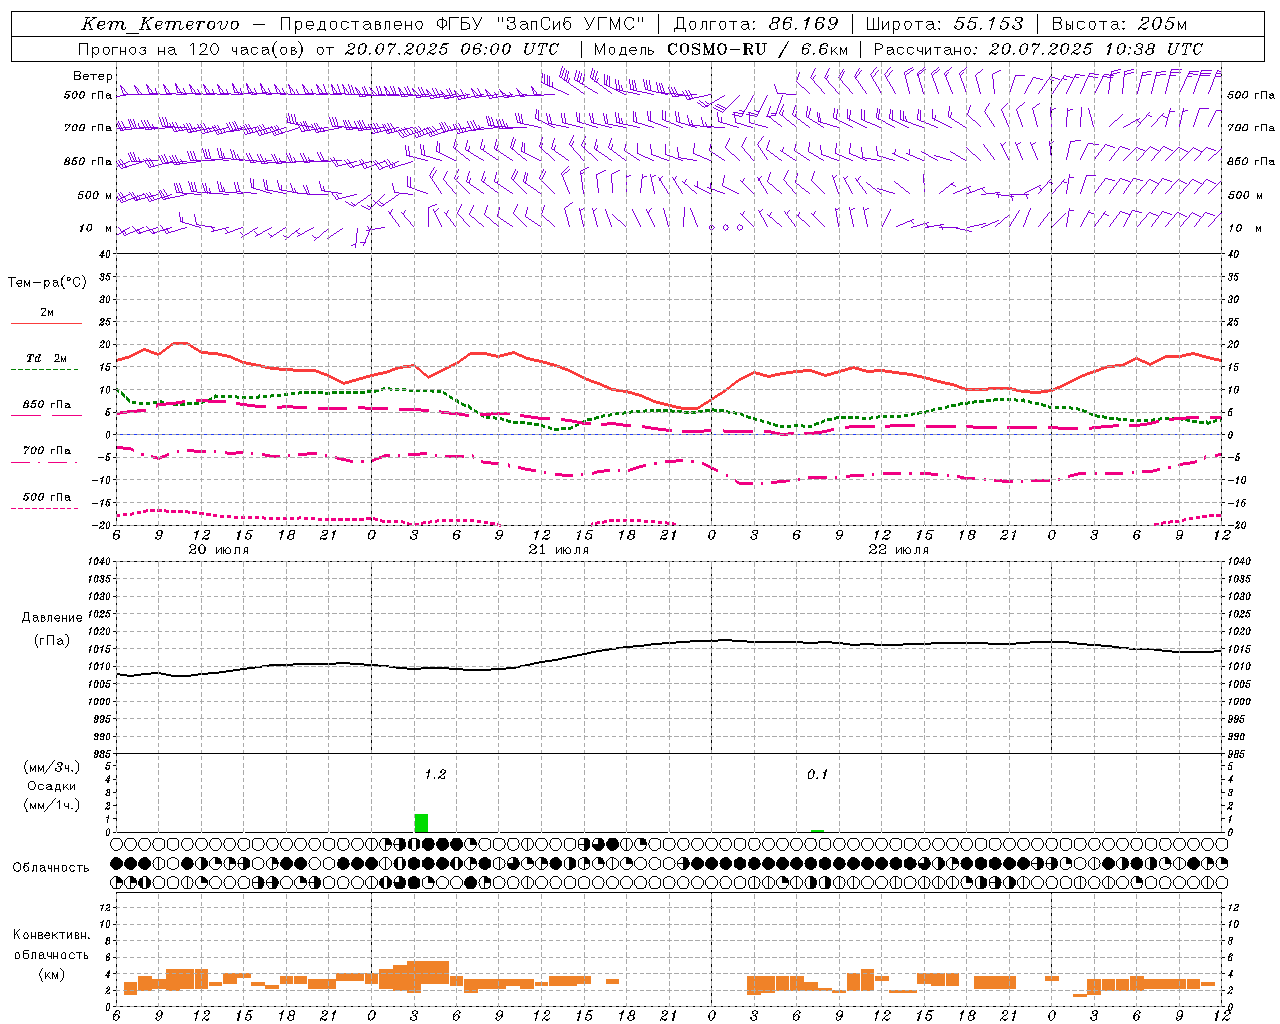The image size is (1280, 1024).
Task: Click the 21 июля date label
Action: pyautogui.click(x=559, y=550)
